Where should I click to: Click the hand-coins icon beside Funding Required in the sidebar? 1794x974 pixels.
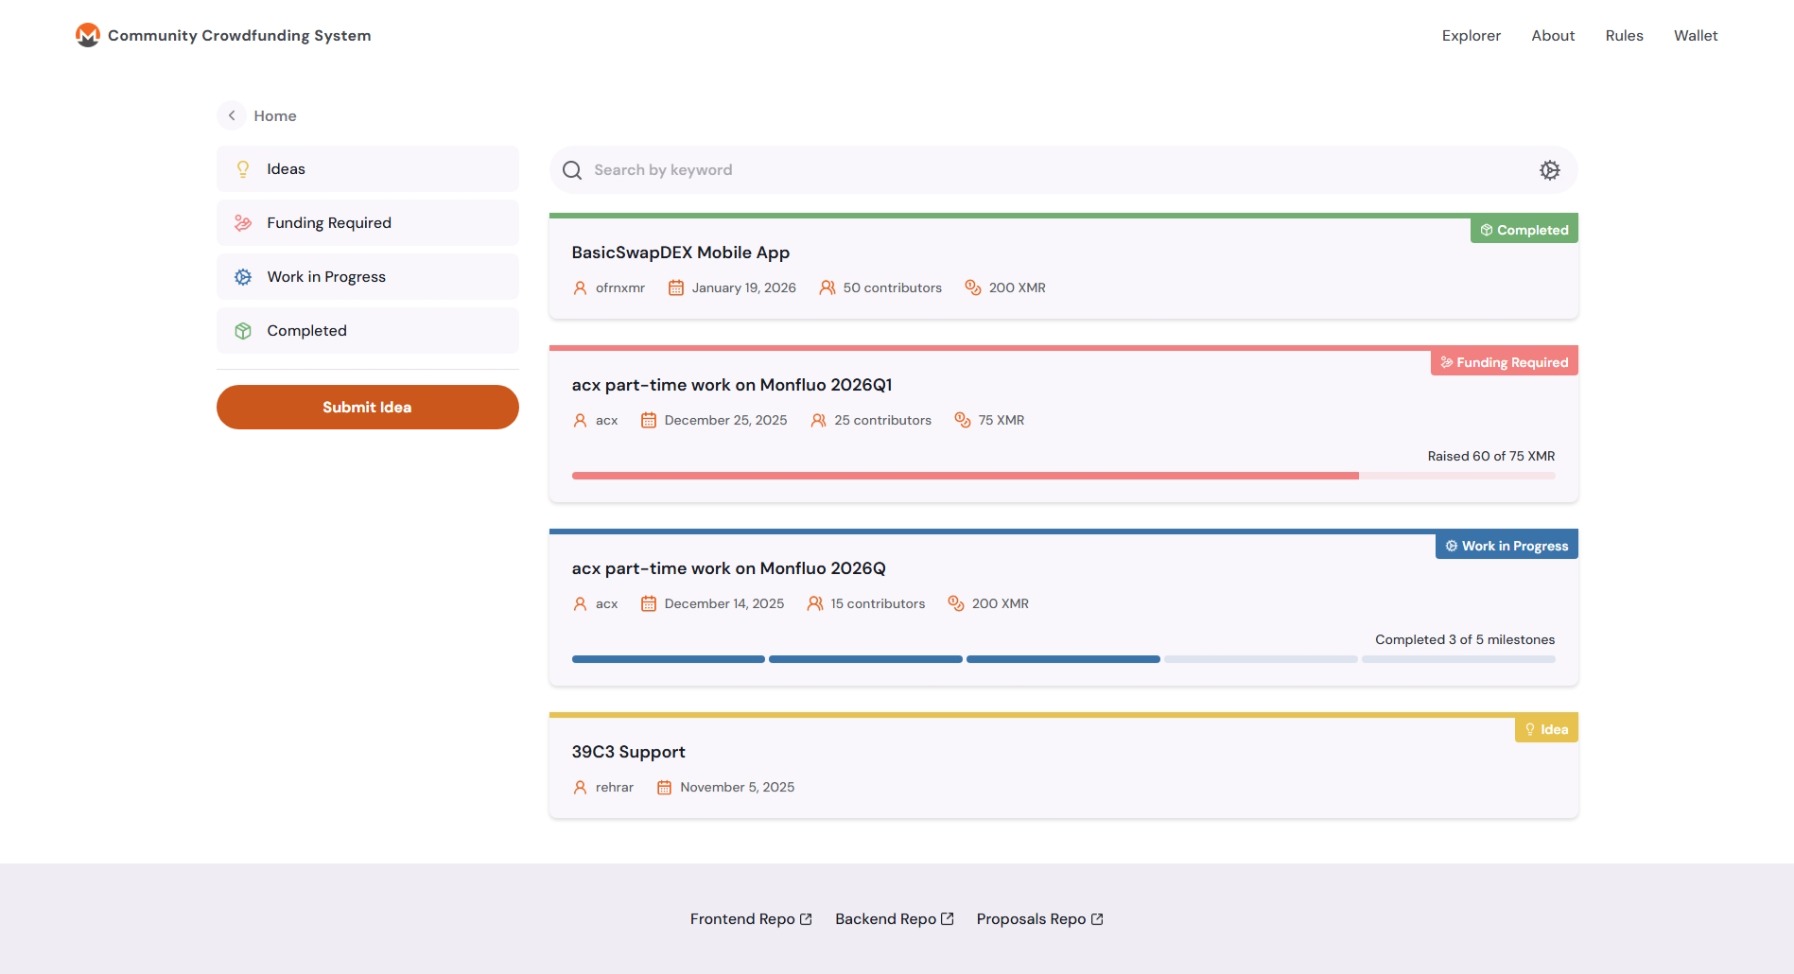tap(243, 223)
